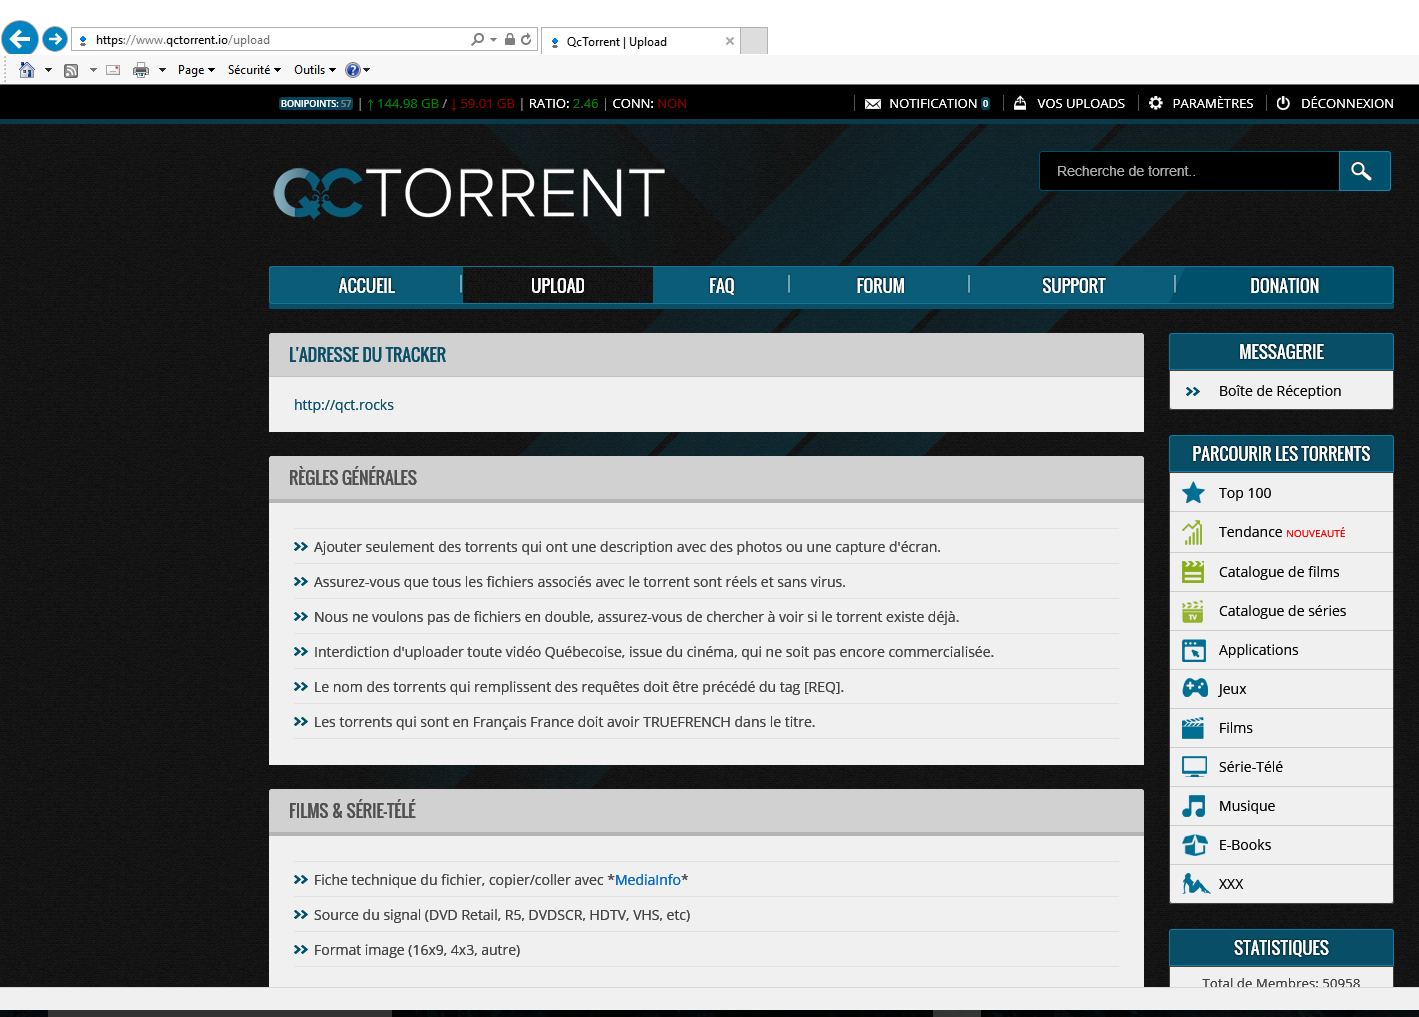Click the chart icon for Tendance
This screenshot has width=1419, height=1017.
(x=1193, y=532)
